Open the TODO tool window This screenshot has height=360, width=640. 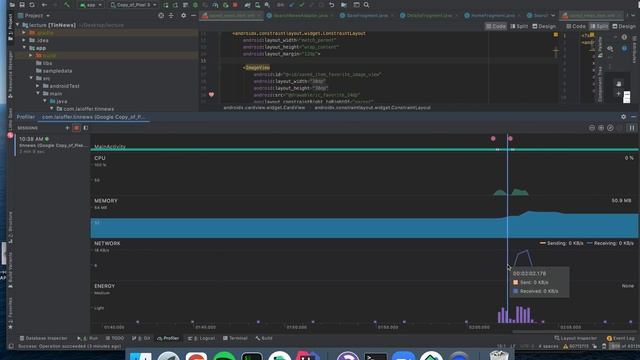coord(115,338)
